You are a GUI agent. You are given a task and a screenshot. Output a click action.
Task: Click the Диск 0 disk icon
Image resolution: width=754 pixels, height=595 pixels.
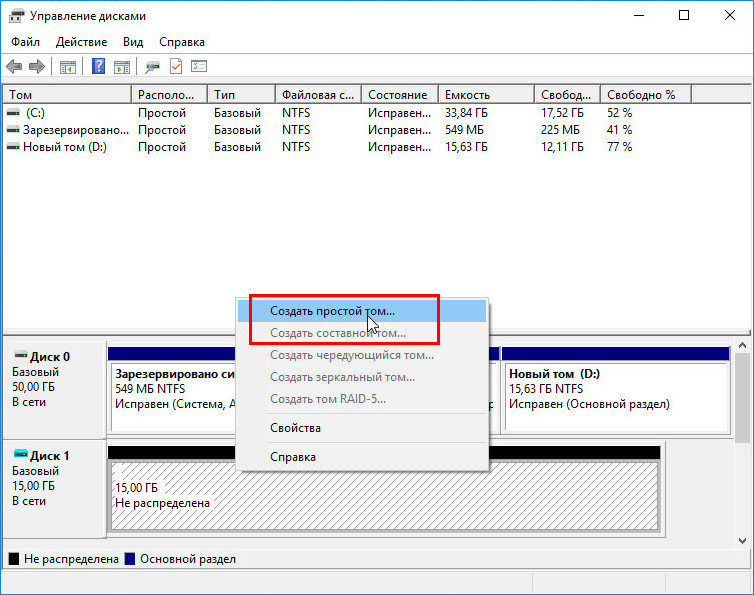[21, 356]
